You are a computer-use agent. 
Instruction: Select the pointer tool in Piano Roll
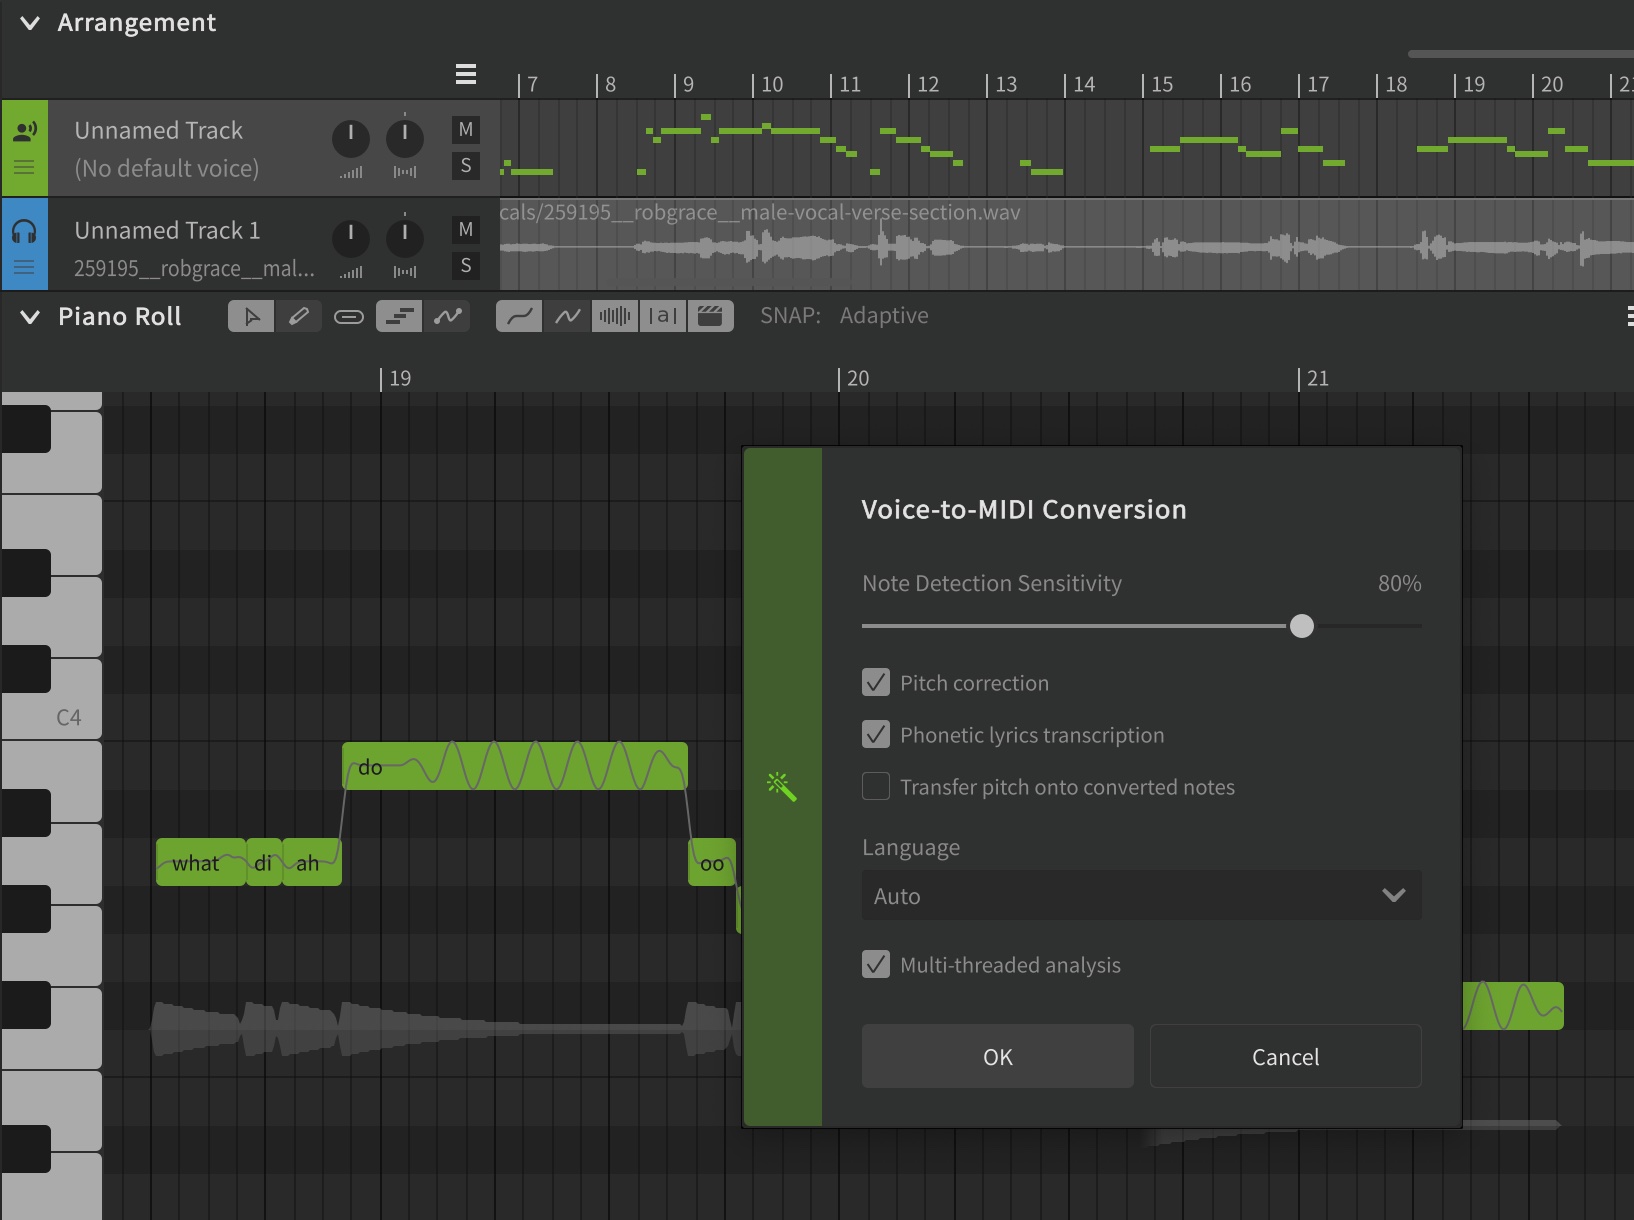tap(251, 317)
